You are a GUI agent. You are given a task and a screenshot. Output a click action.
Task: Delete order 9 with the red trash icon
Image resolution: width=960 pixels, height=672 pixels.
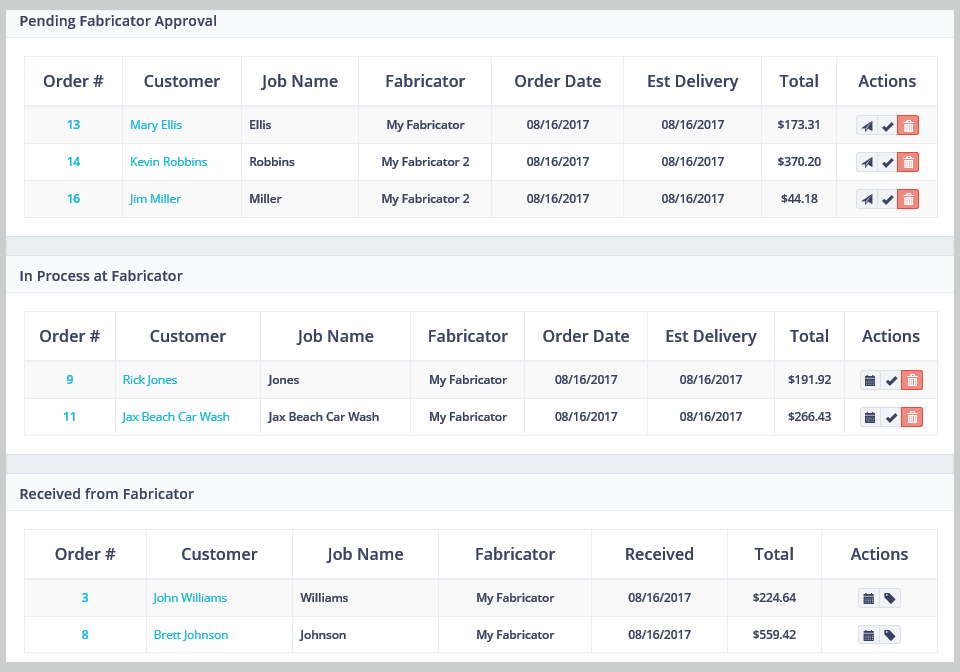pyautogui.click(x=912, y=380)
